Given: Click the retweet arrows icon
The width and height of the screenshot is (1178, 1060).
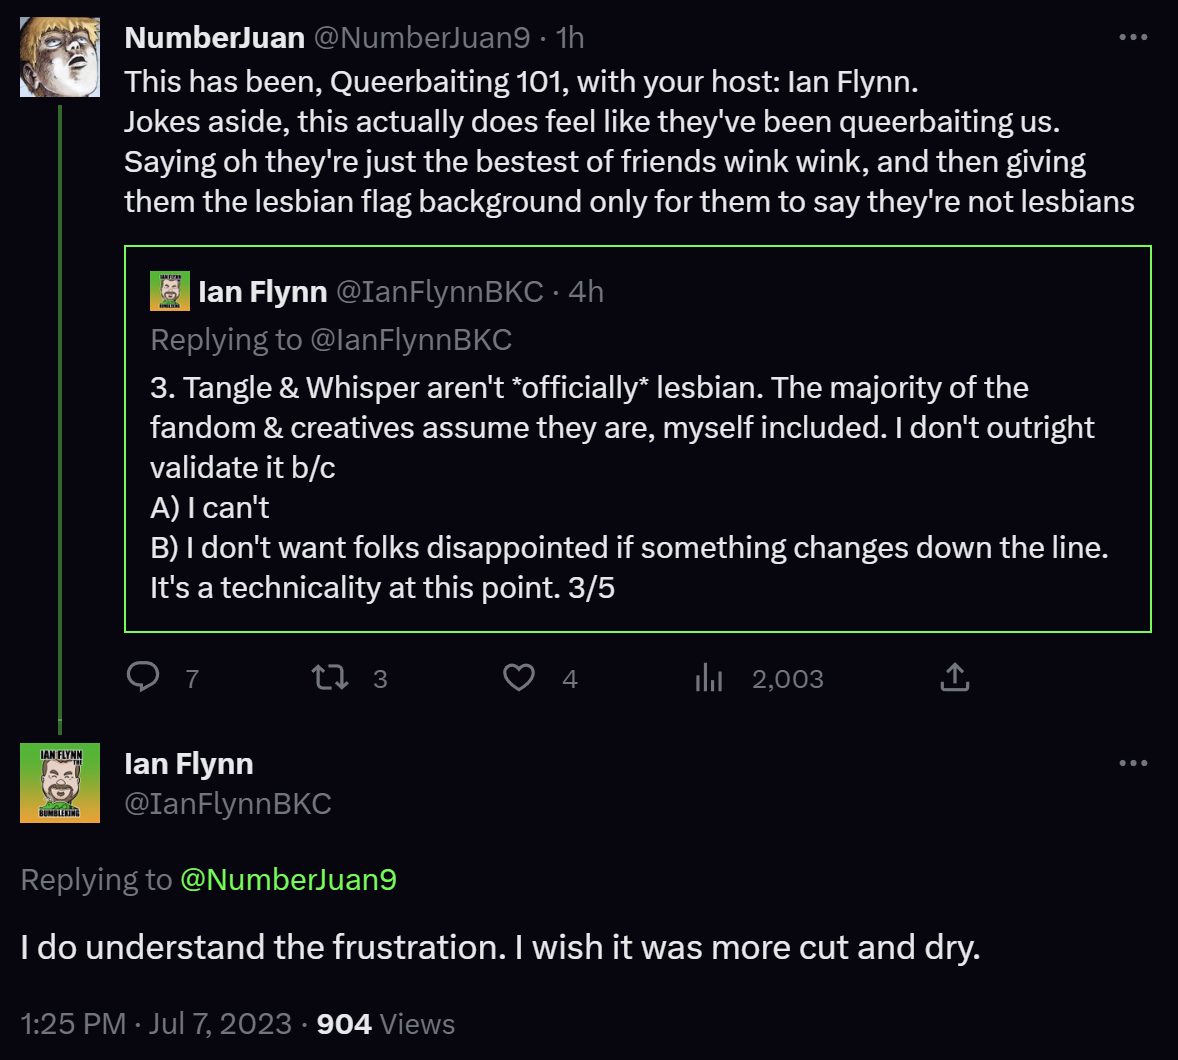Looking at the screenshot, I should 330,678.
